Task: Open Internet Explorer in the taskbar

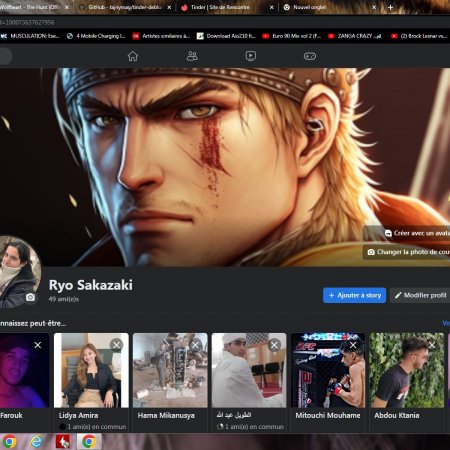Action: click(36, 442)
